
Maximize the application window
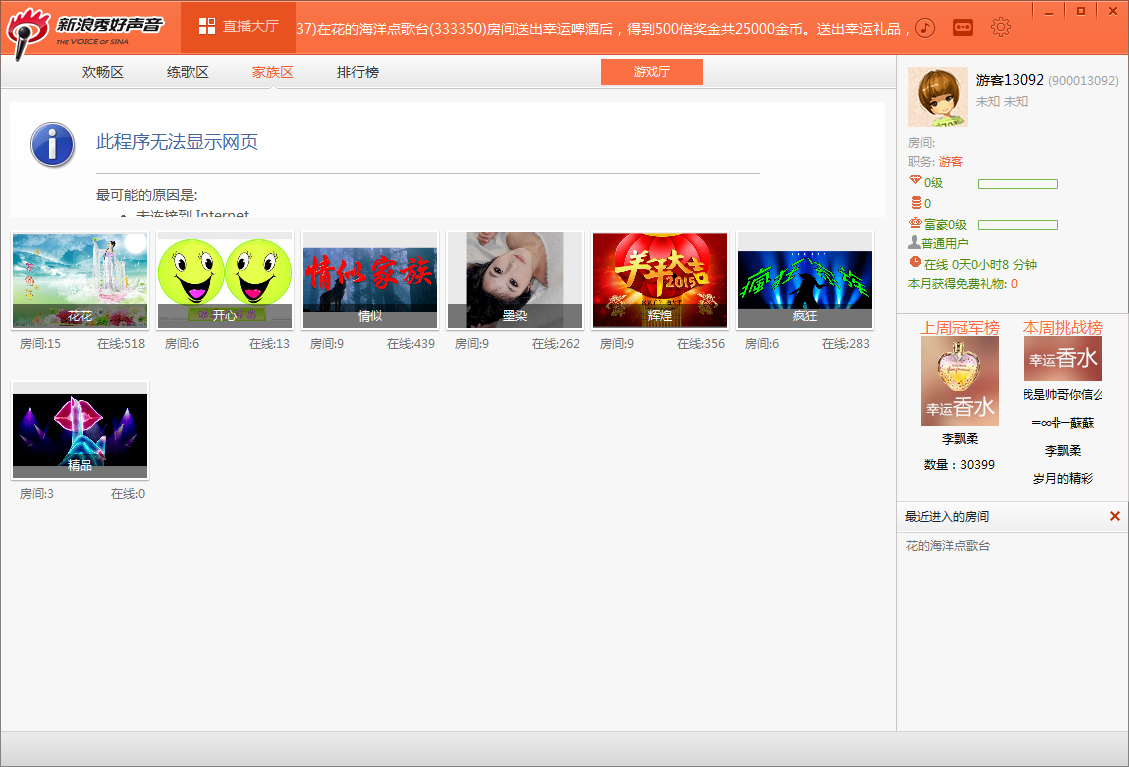(x=1081, y=12)
